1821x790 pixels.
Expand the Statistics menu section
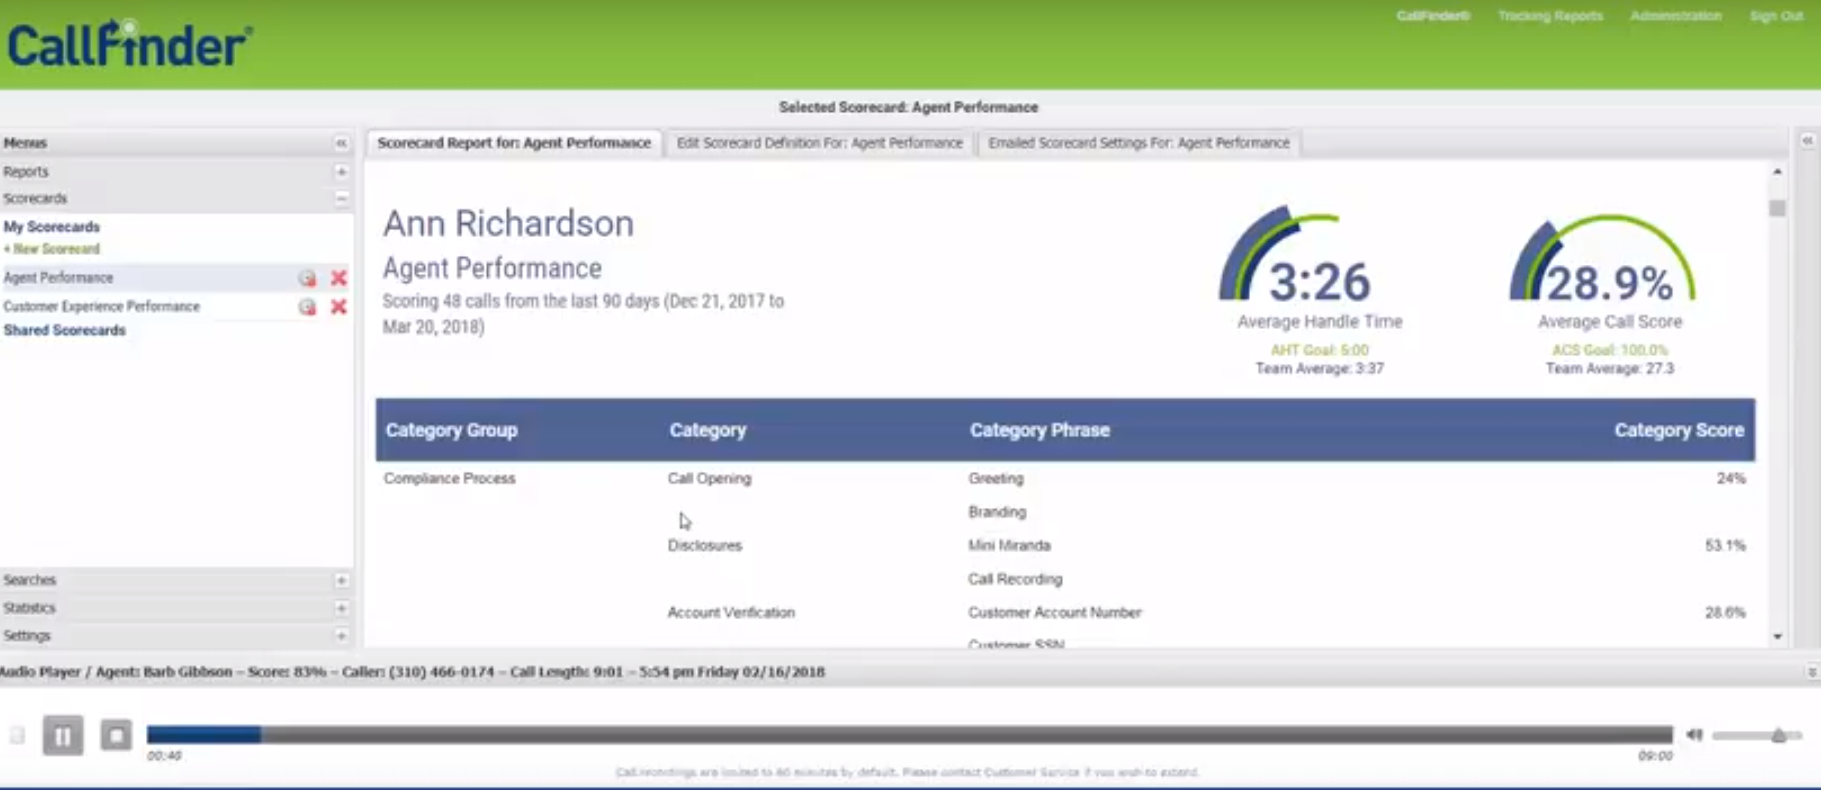coord(341,608)
